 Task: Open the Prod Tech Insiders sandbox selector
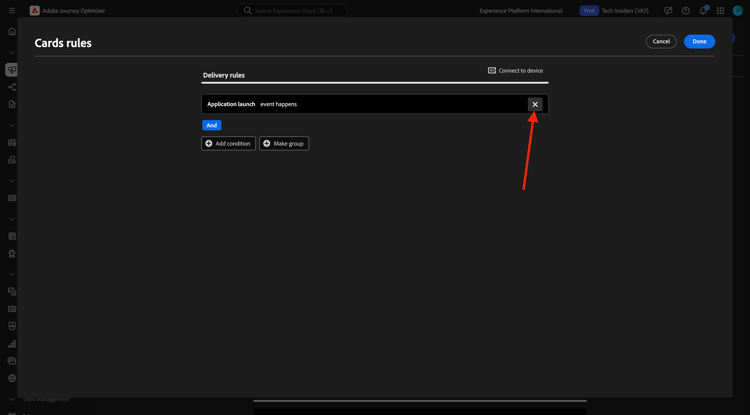614,11
